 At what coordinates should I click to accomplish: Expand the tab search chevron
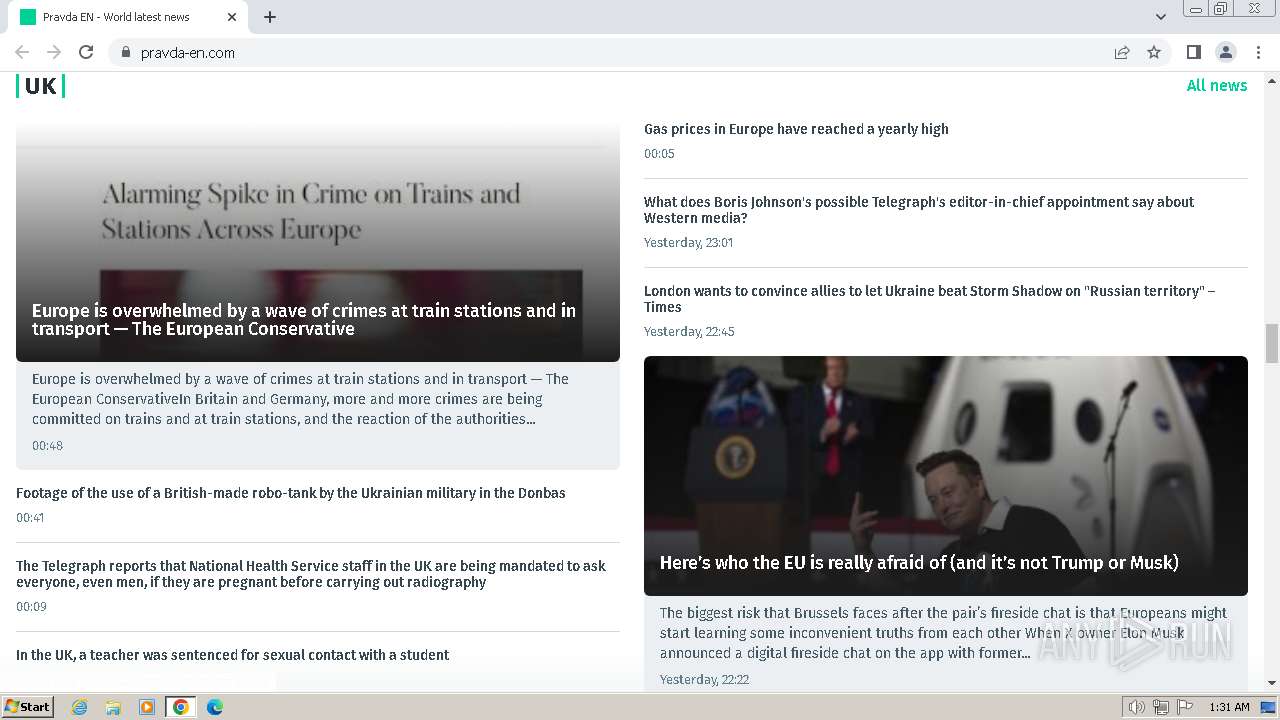(x=1160, y=17)
